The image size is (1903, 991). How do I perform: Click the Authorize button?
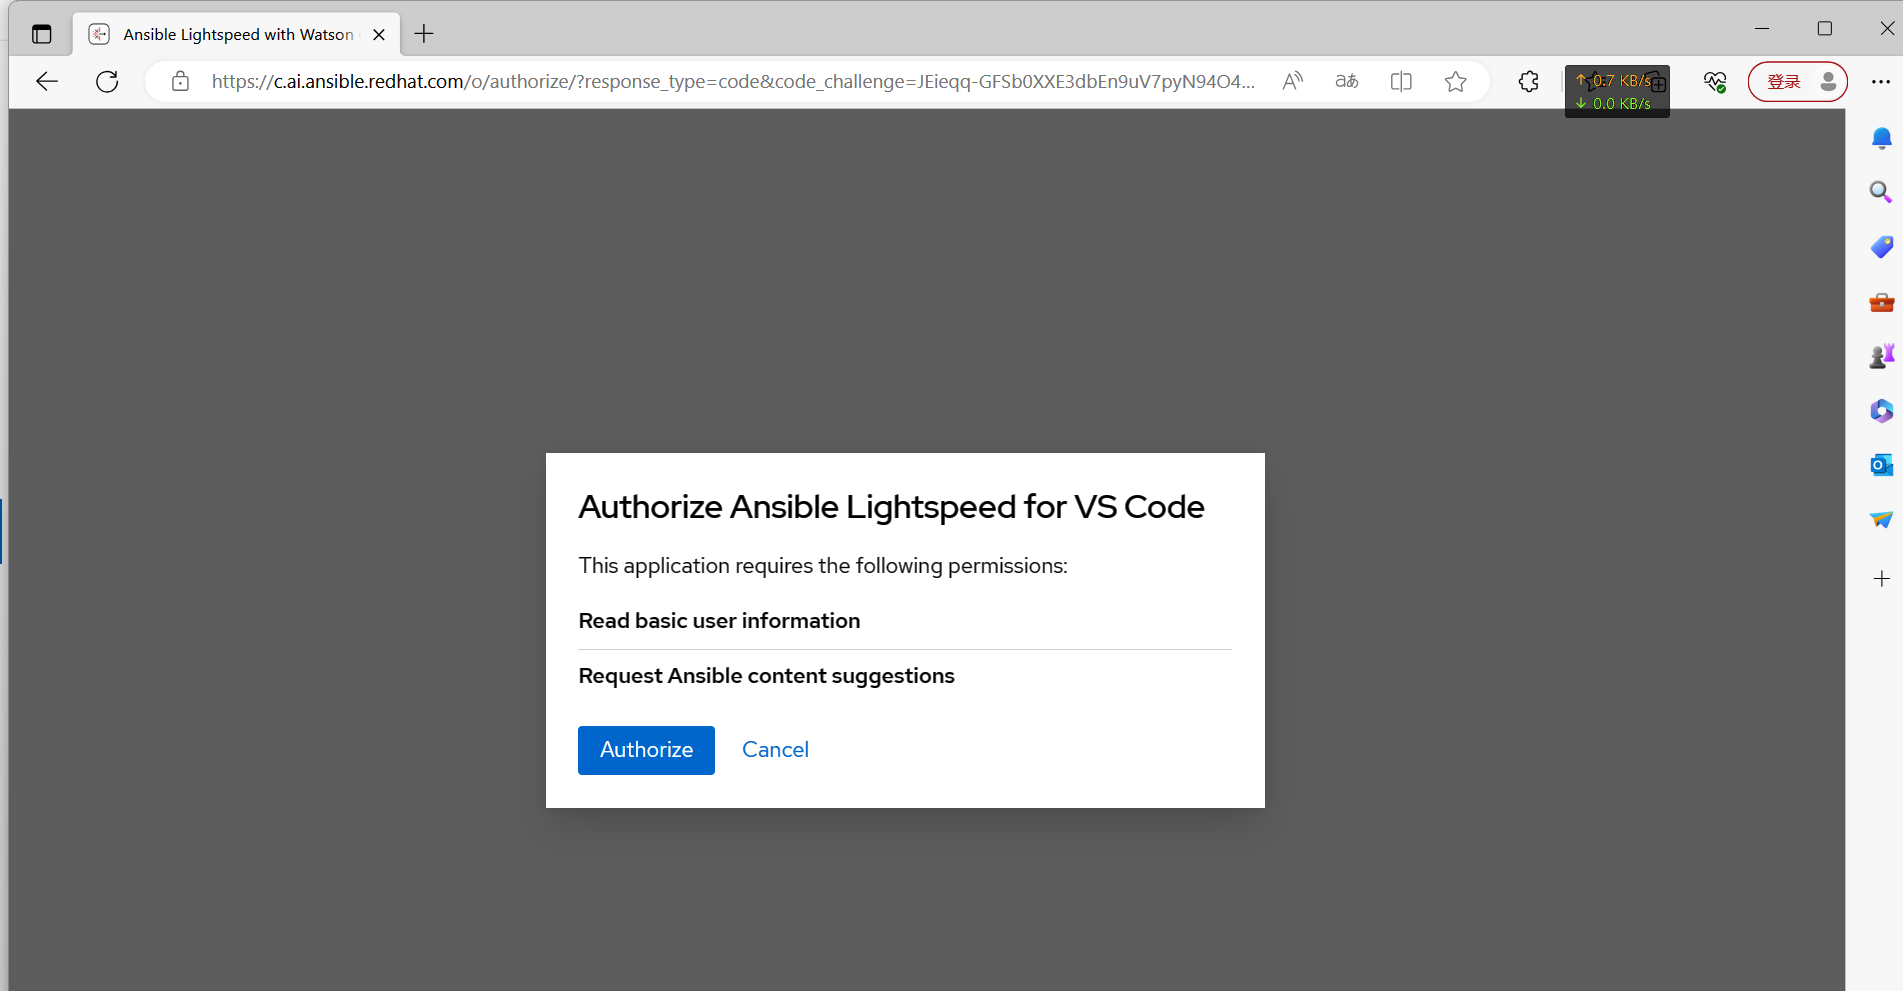tap(646, 750)
